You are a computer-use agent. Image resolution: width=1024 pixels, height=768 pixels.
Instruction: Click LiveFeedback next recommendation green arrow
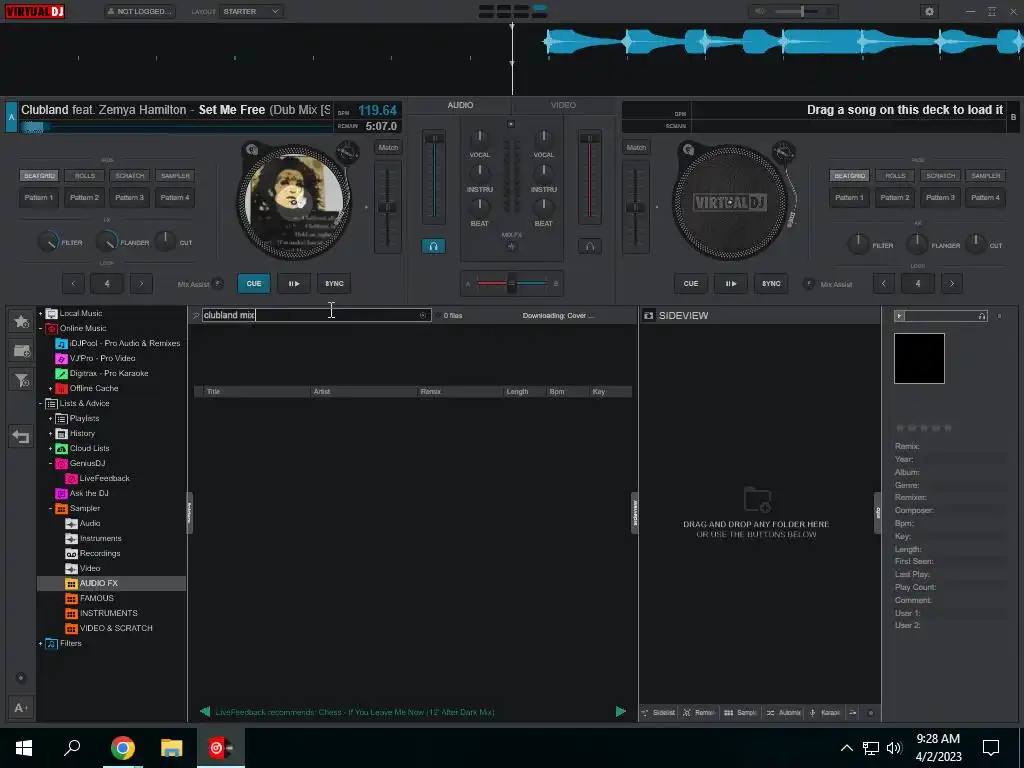pyautogui.click(x=620, y=712)
